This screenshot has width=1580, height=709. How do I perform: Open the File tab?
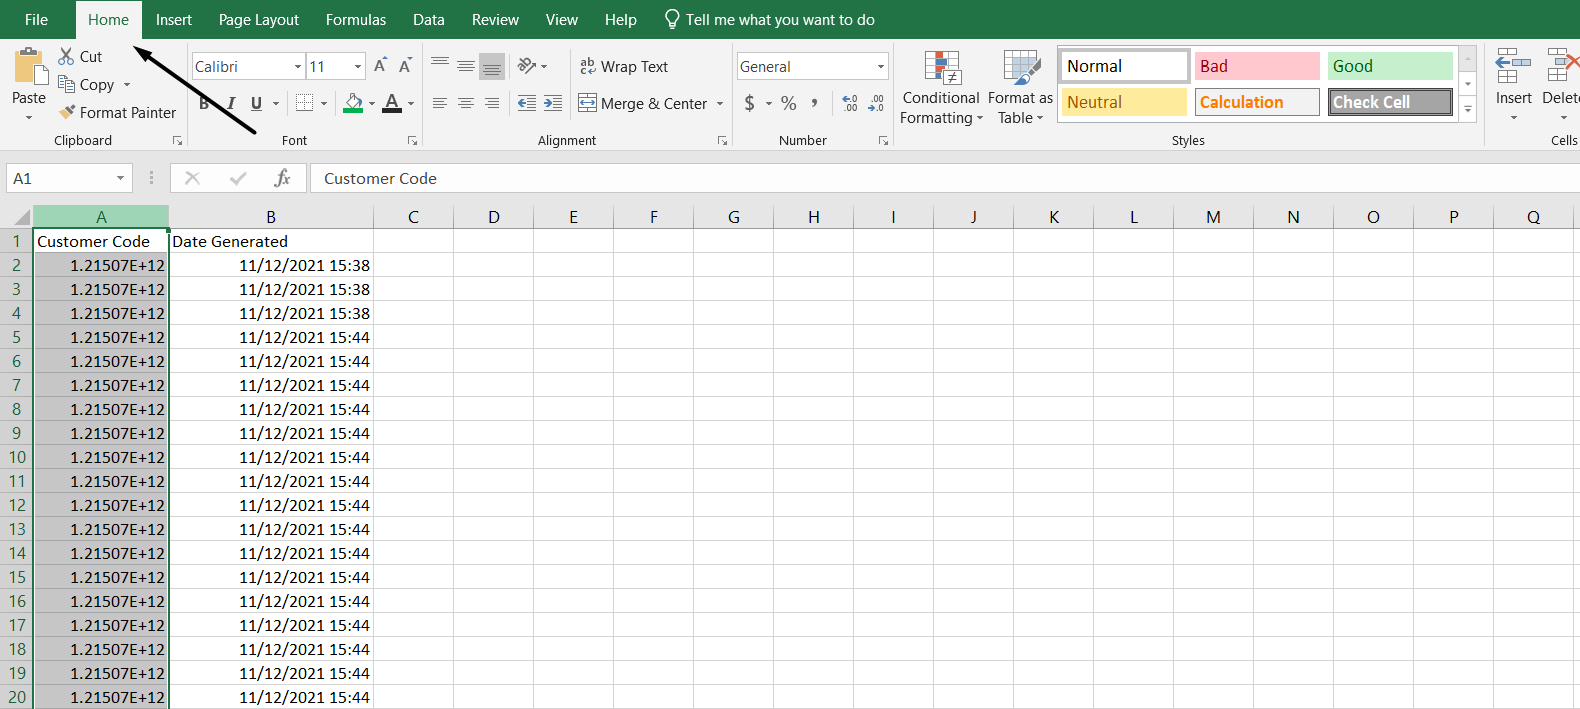(x=37, y=20)
